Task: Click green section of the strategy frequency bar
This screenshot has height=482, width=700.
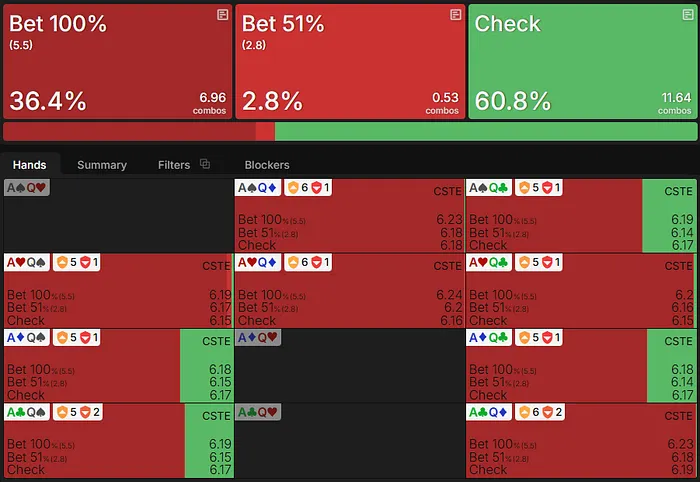Action: coord(485,132)
